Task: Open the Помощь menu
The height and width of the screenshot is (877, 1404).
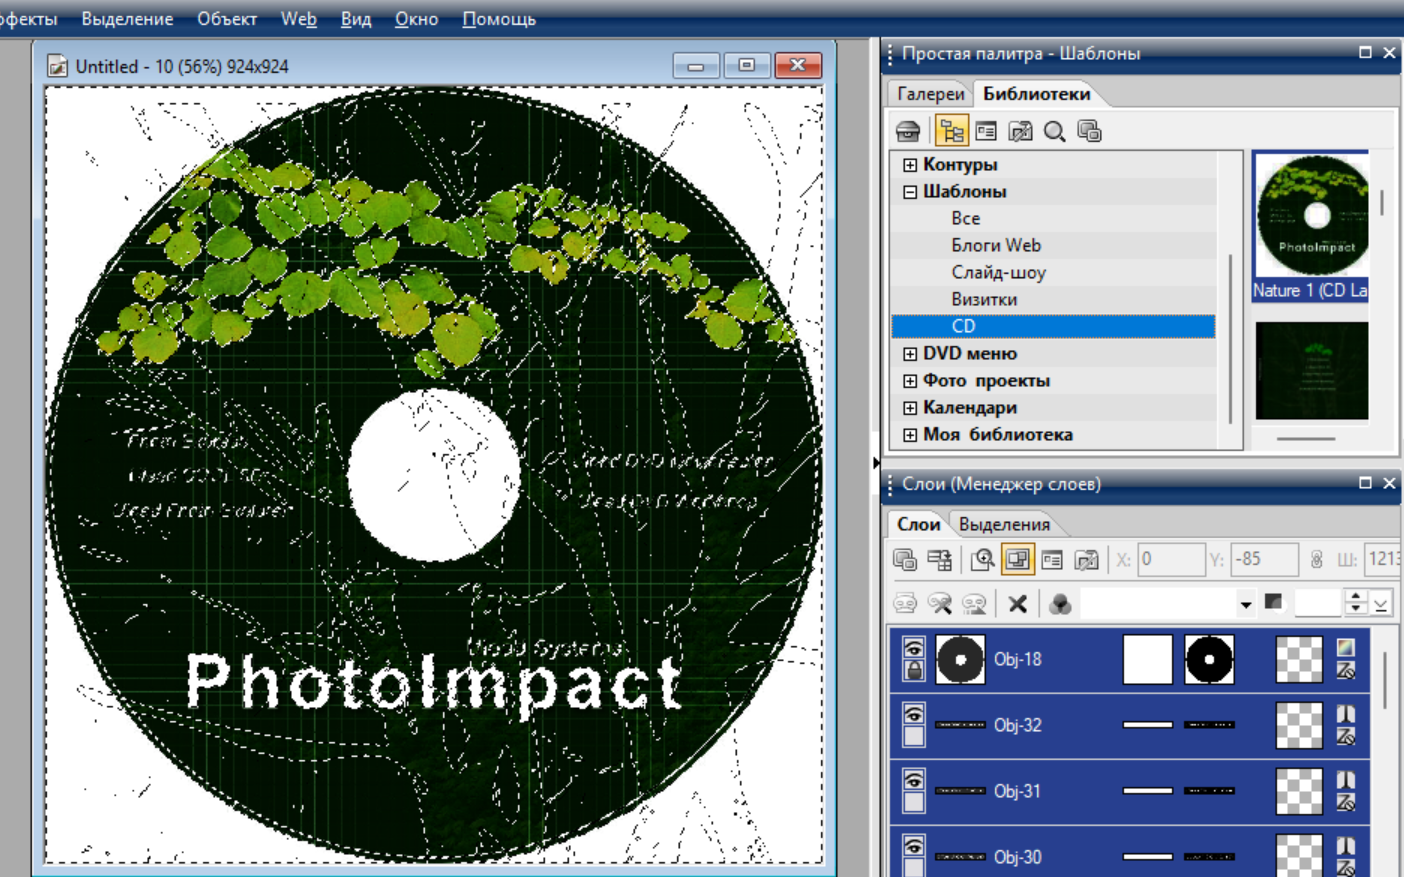Action: tap(499, 19)
